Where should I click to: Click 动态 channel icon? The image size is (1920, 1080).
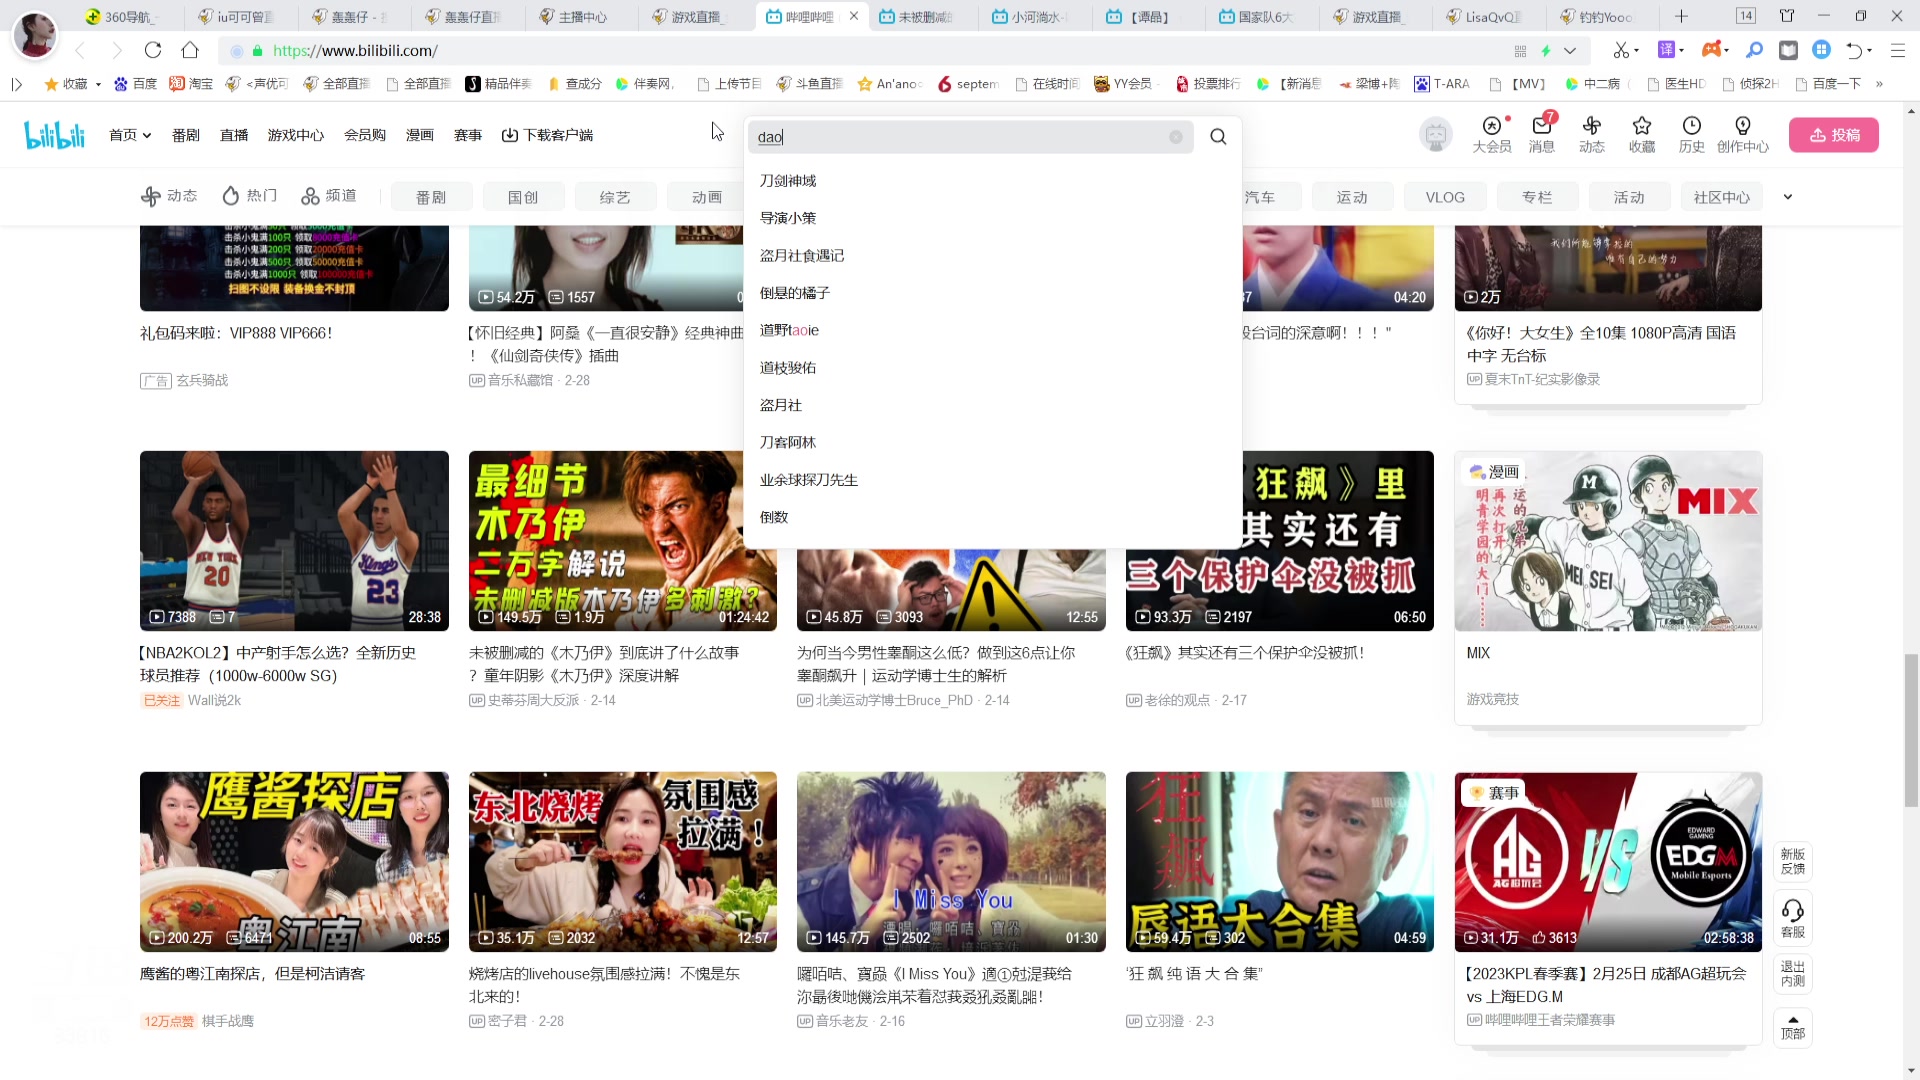point(169,196)
